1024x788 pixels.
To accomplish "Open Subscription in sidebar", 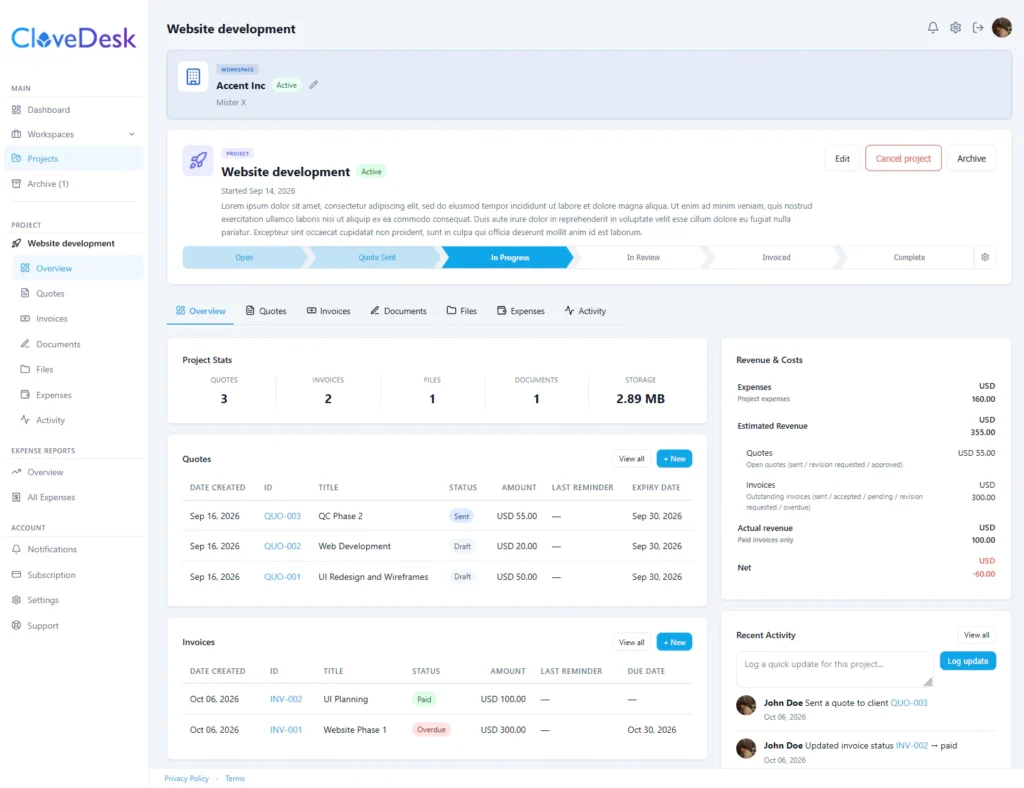I will [74, 575].
